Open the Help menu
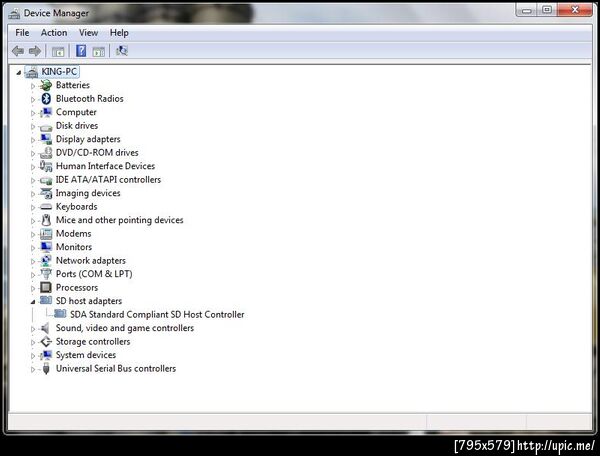The height and width of the screenshot is (456, 600). (119, 33)
